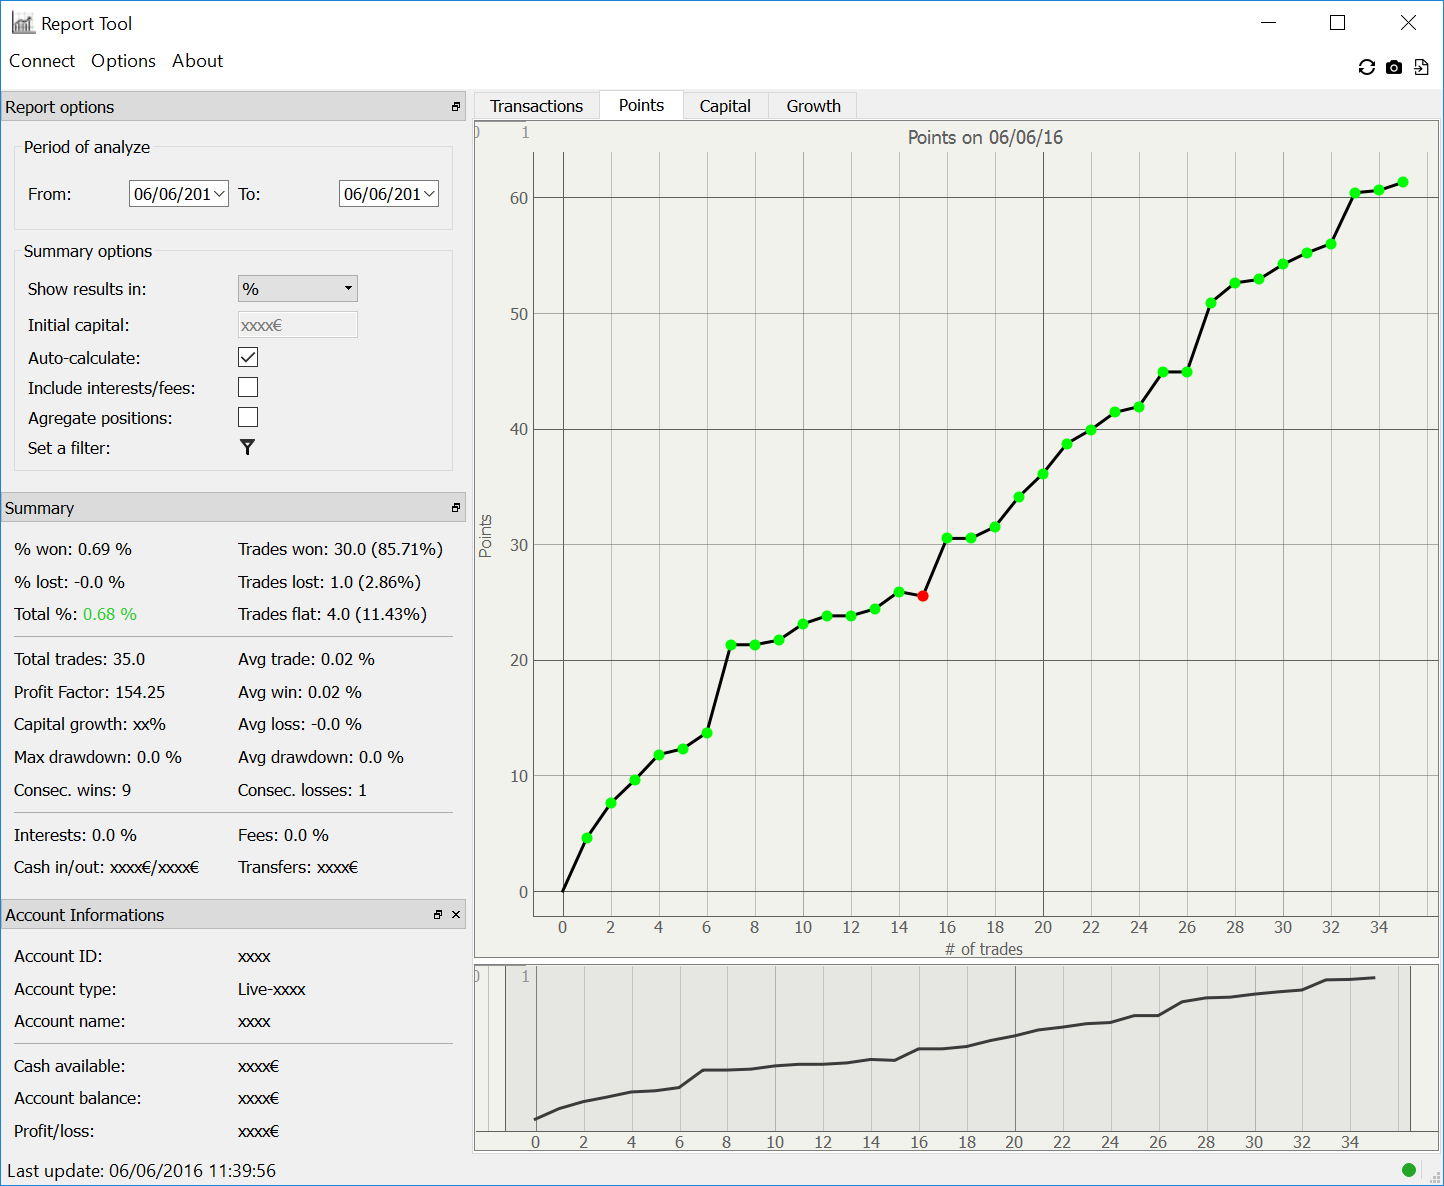The image size is (1444, 1186).
Task: Open the Show results in dropdown
Action: 297,289
